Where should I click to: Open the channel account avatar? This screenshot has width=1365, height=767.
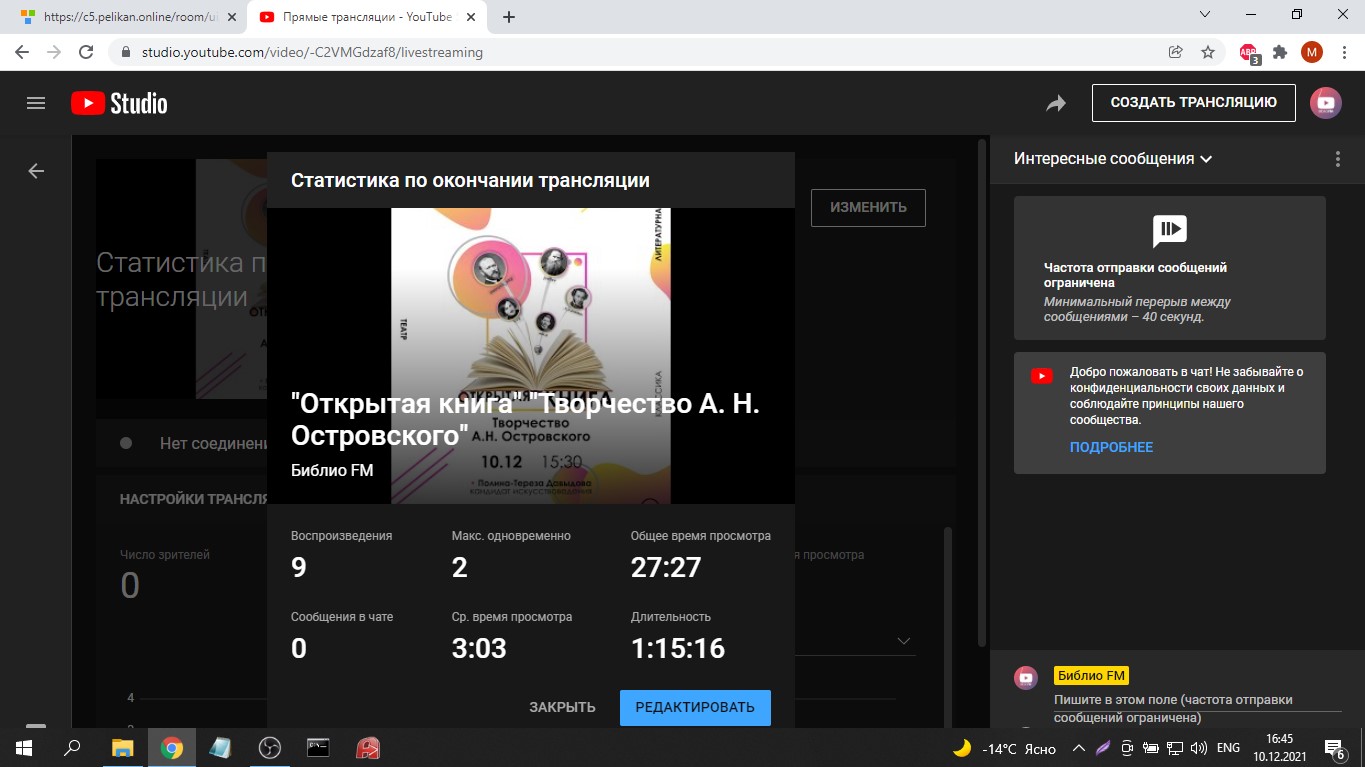tap(1326, 103)
